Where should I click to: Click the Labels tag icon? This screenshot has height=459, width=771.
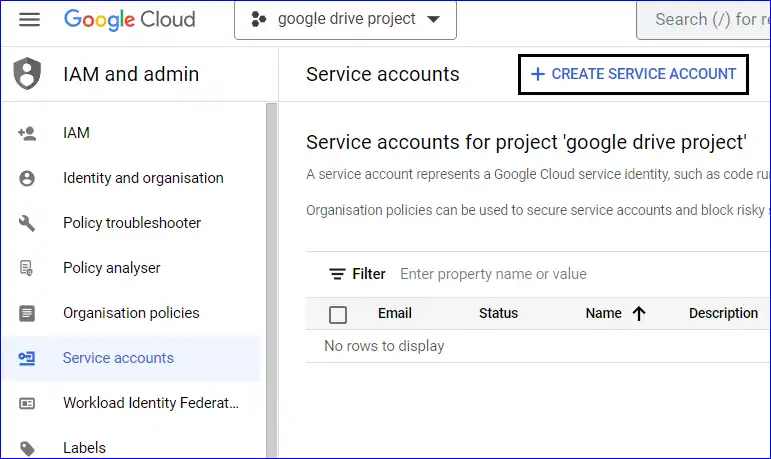(x=27, y=448)
